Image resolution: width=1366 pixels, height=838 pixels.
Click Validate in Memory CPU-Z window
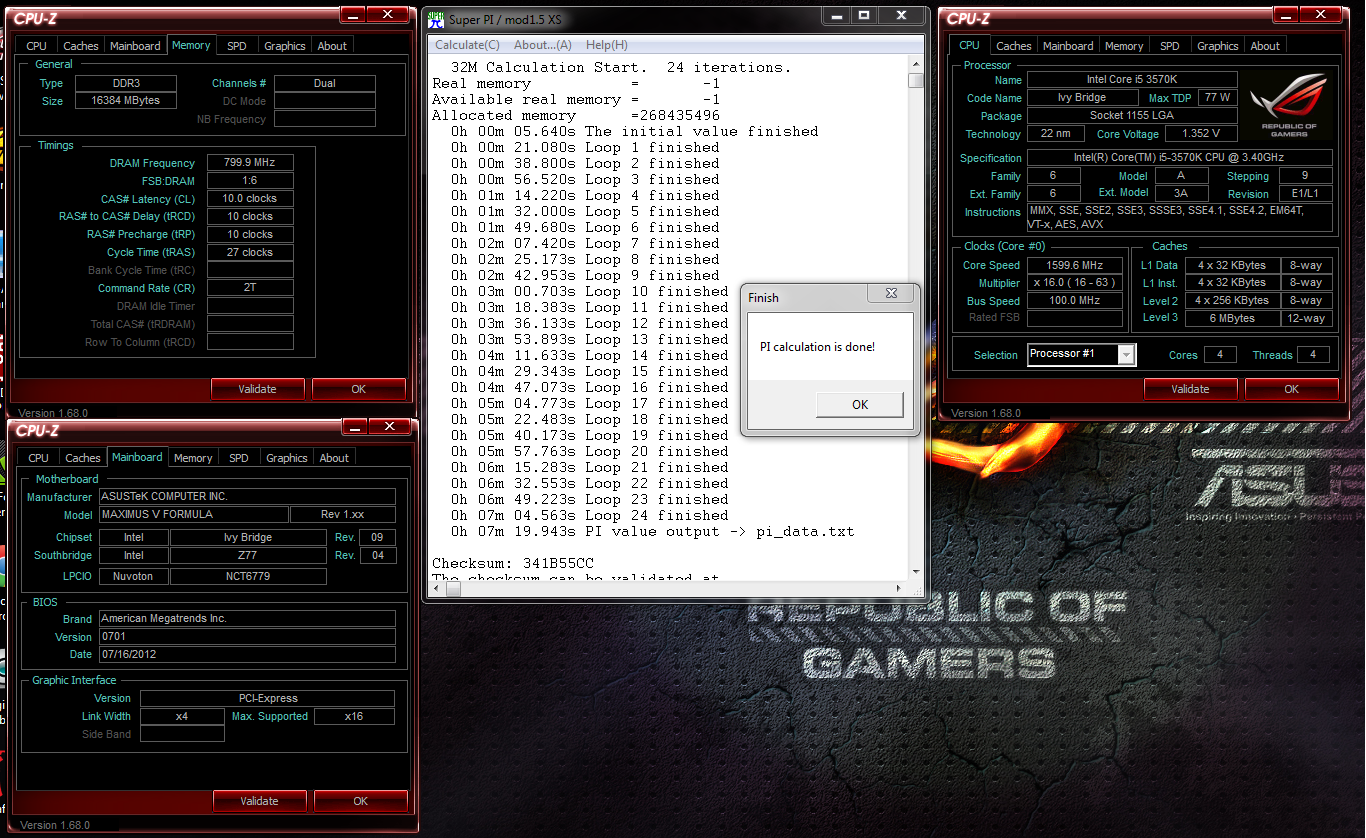point(258,389)
